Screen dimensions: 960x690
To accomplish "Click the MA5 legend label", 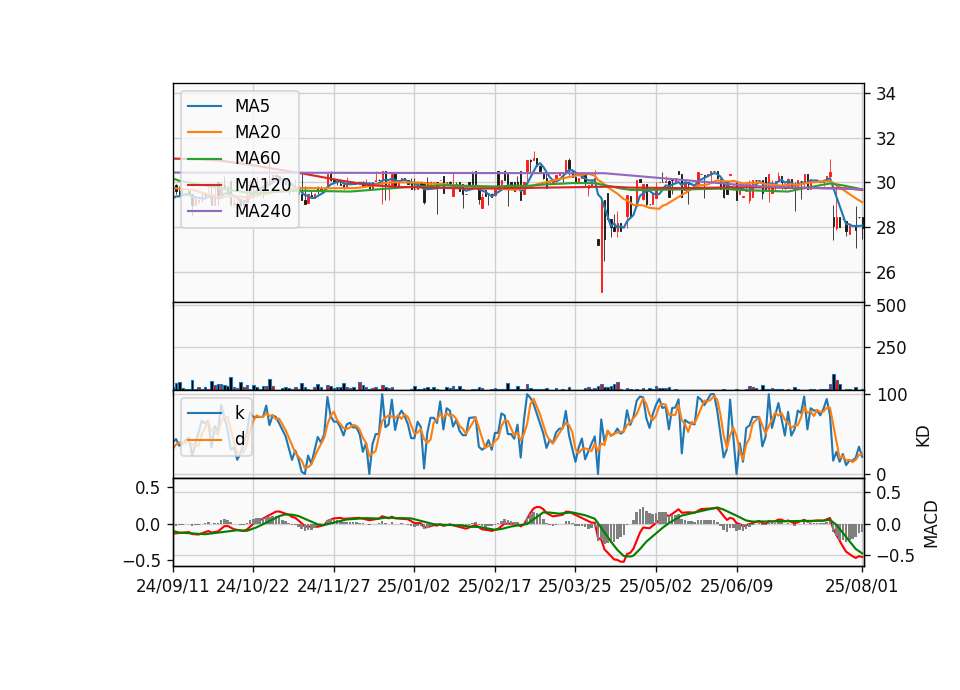I will click(252, 106).
